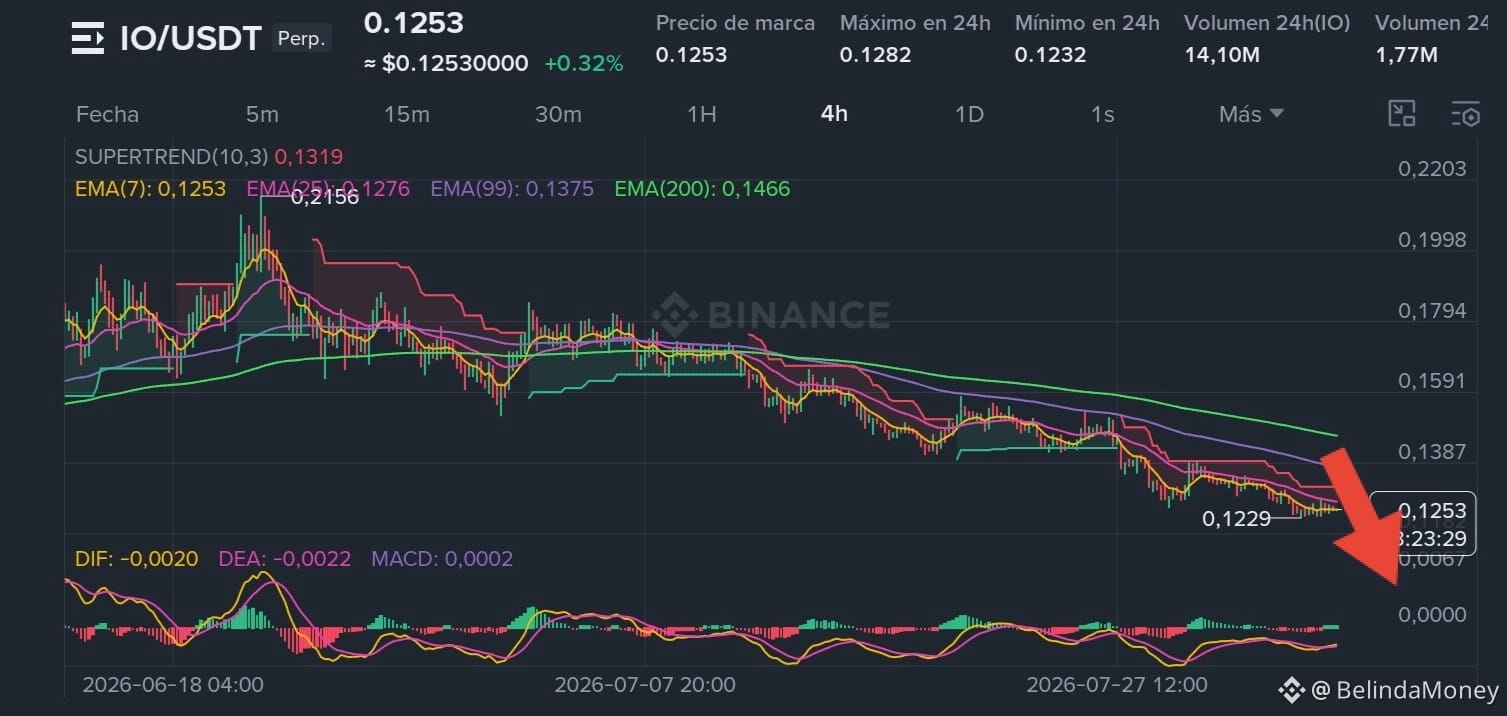This screenshot has height=716, width=1507.
Task: Click the Máximo en 24h value 0.1282
Action: tap(876, 55)
